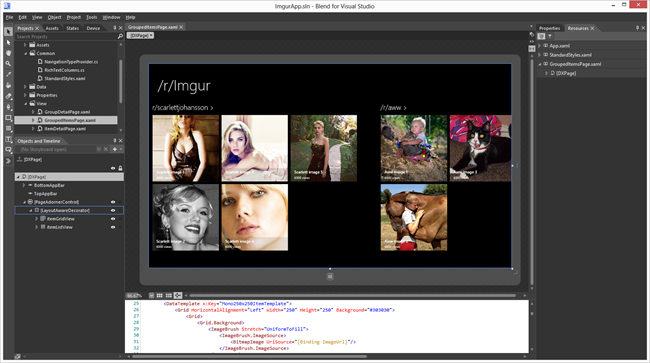650x363 pixels.
Task: Click the /r/aww group header
Action: click(393, 107)
